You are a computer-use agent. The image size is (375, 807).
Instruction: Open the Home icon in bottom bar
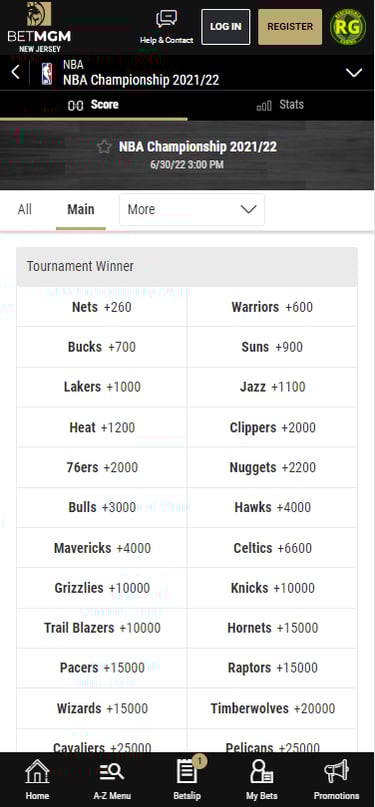[x=37, y=779]
